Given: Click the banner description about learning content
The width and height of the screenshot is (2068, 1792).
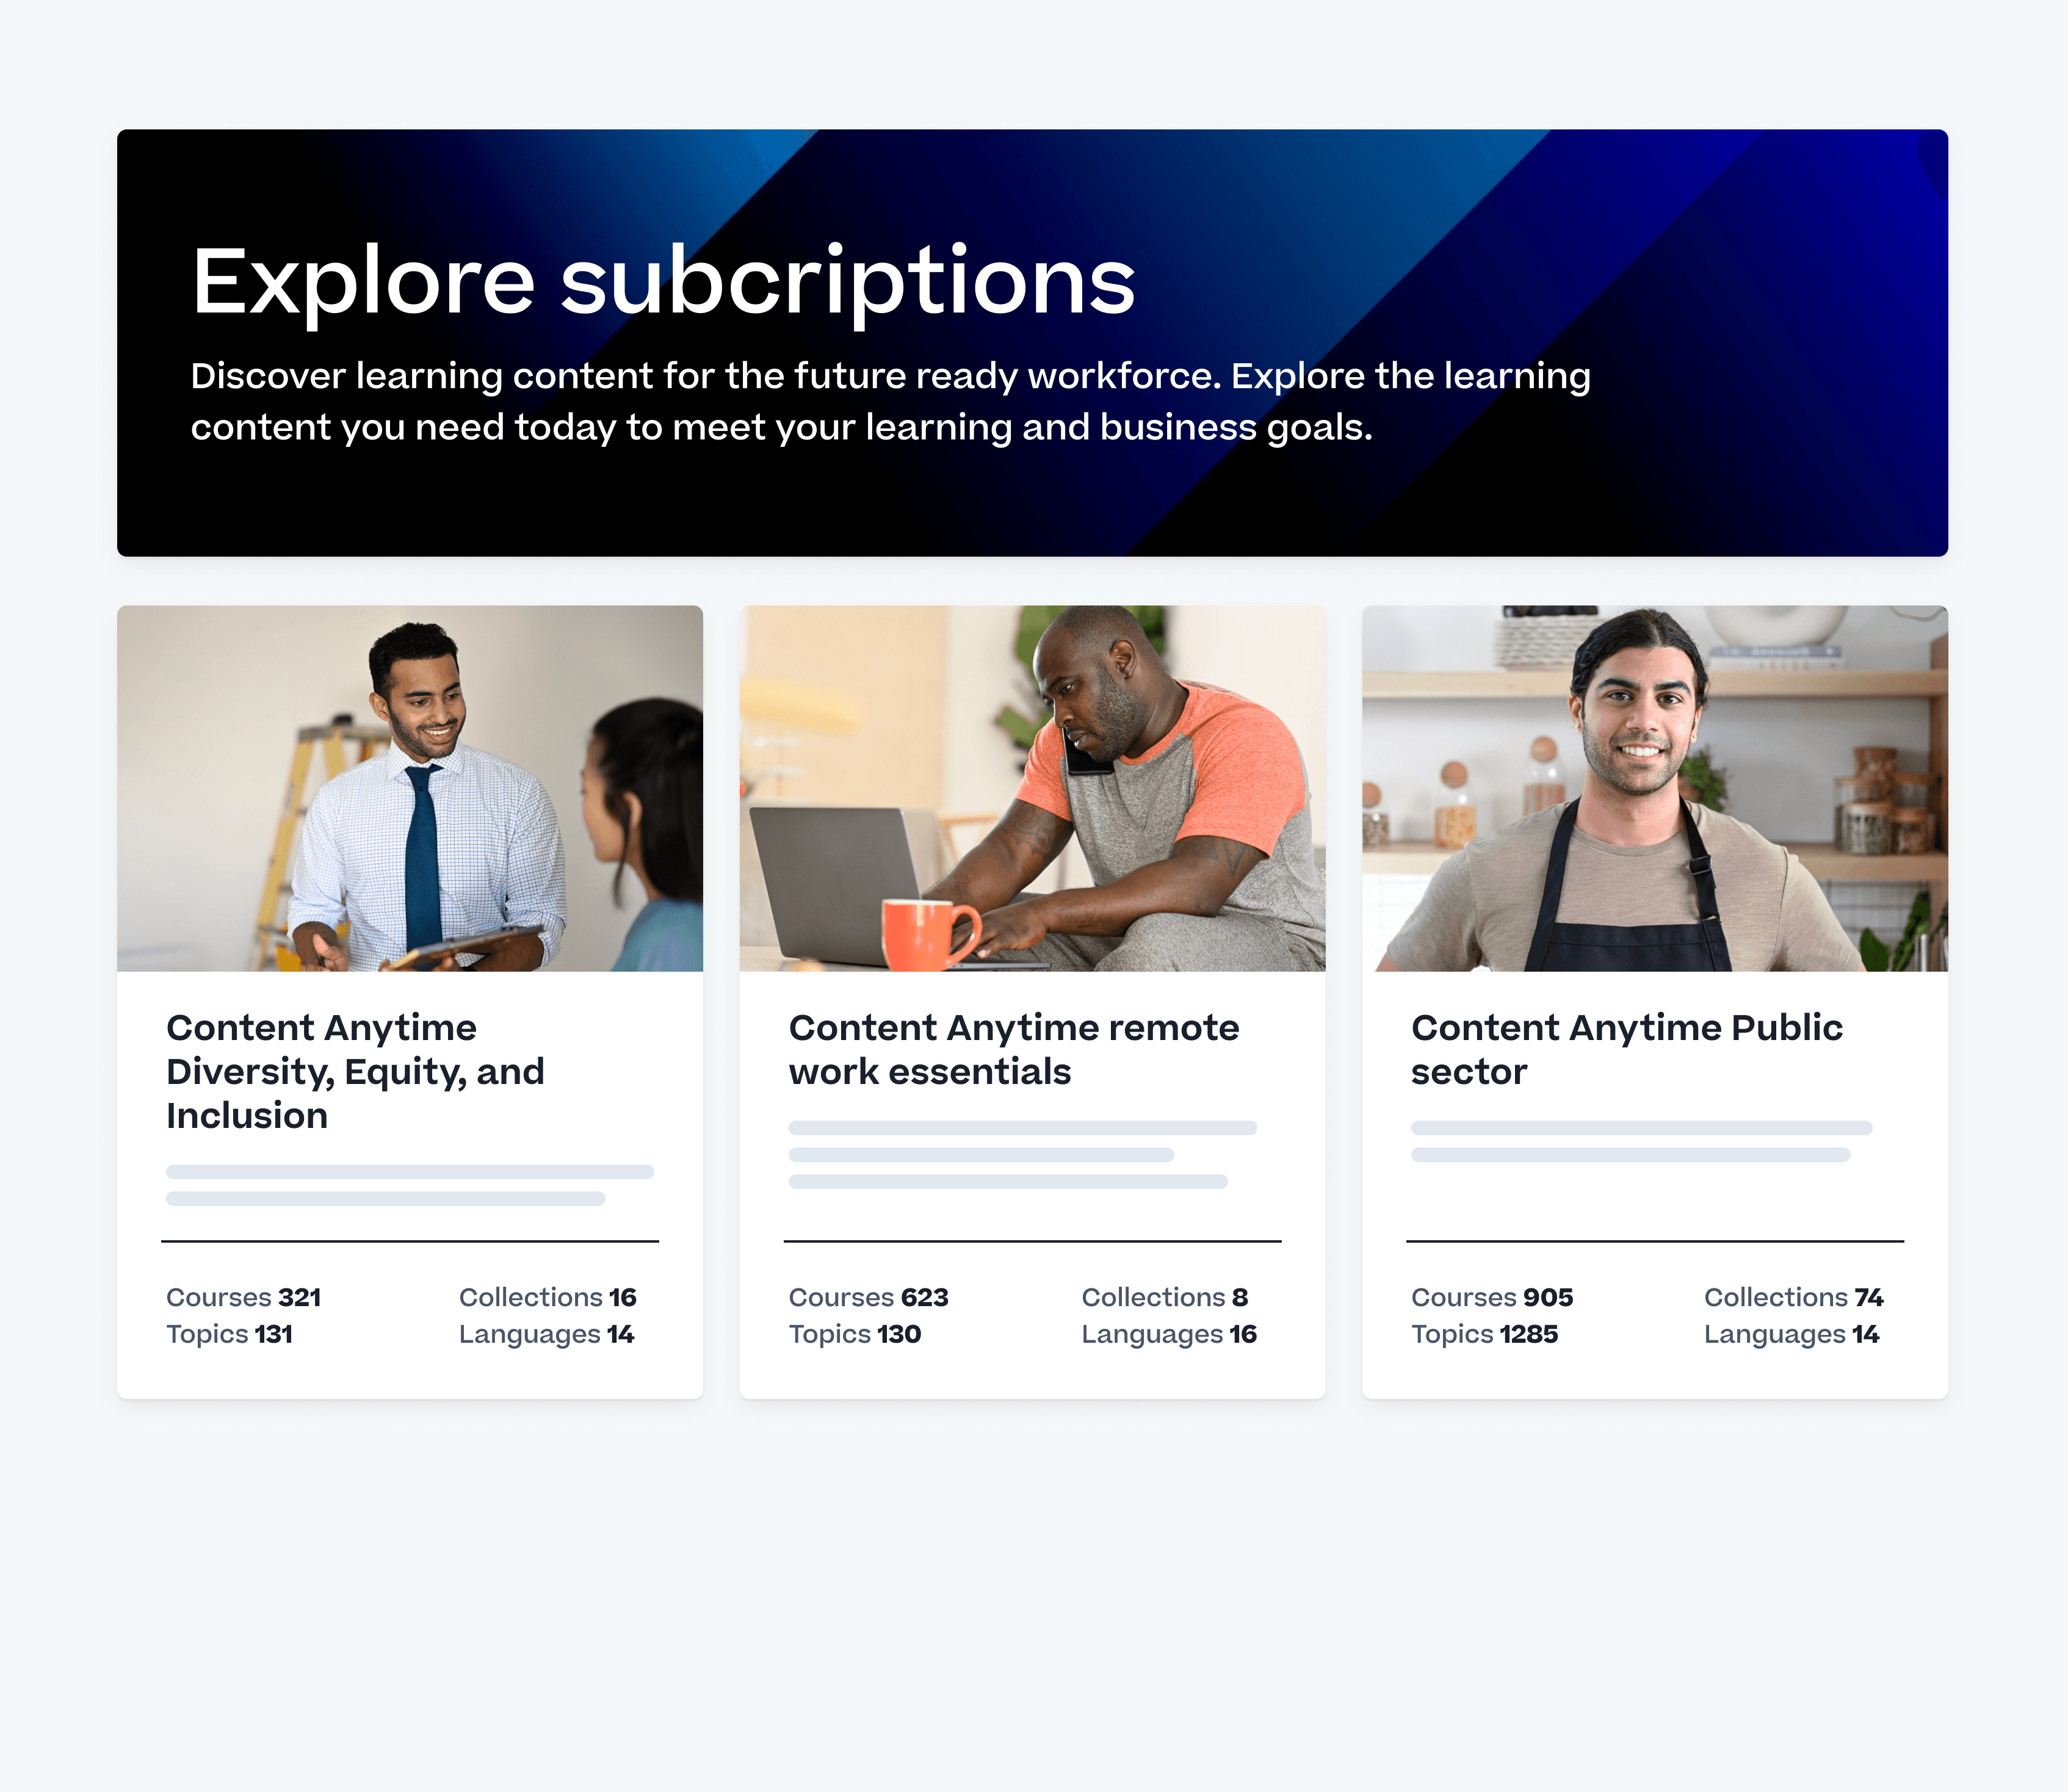Looking at the screenshot, I should pos(890,401).
